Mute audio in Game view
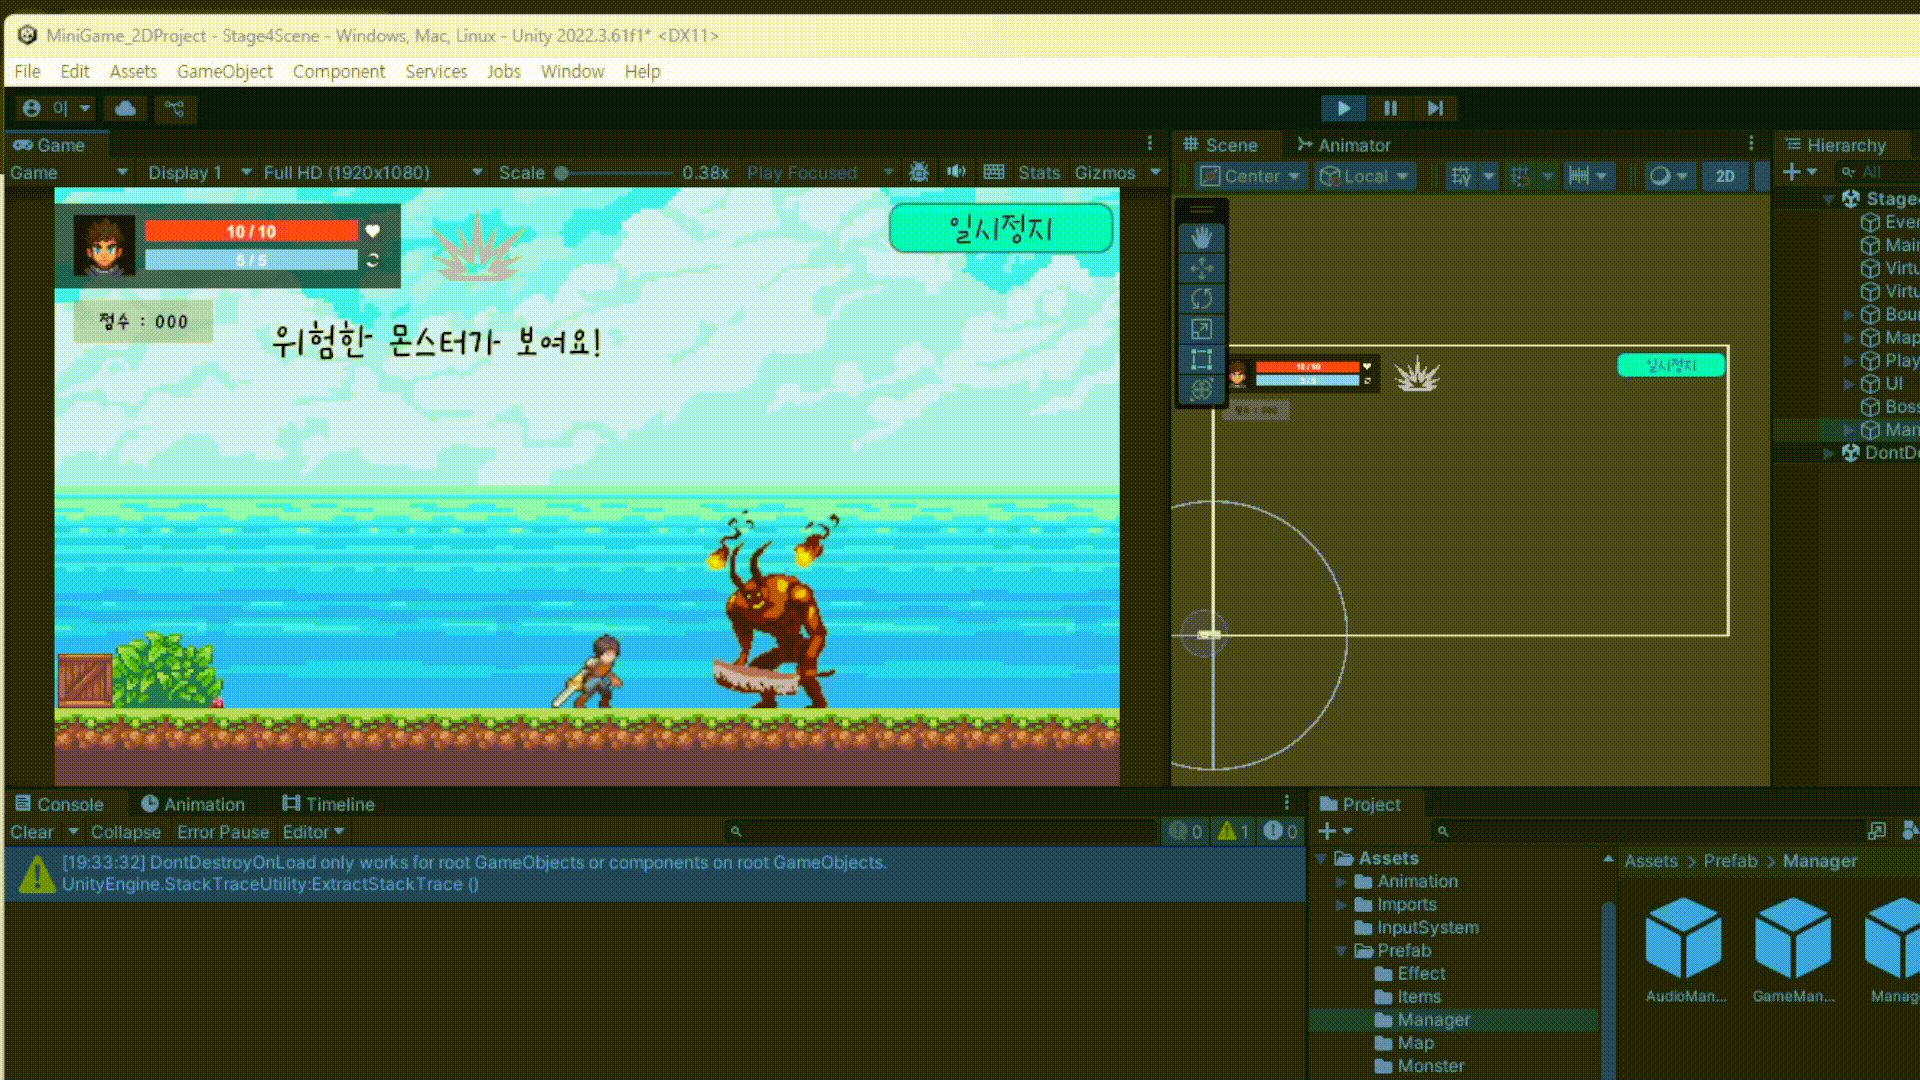 [x=956, y=172]
